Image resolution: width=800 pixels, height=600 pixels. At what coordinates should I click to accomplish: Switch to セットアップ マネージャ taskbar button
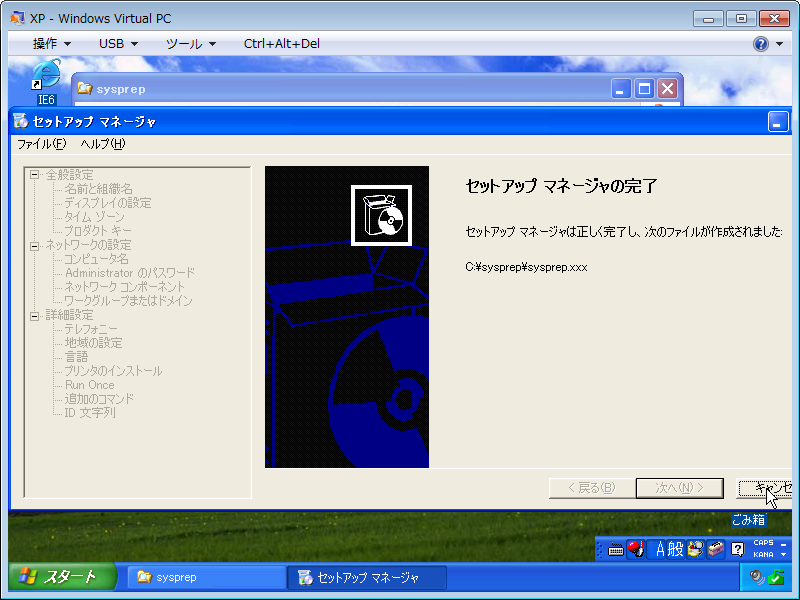pos(367,578)
